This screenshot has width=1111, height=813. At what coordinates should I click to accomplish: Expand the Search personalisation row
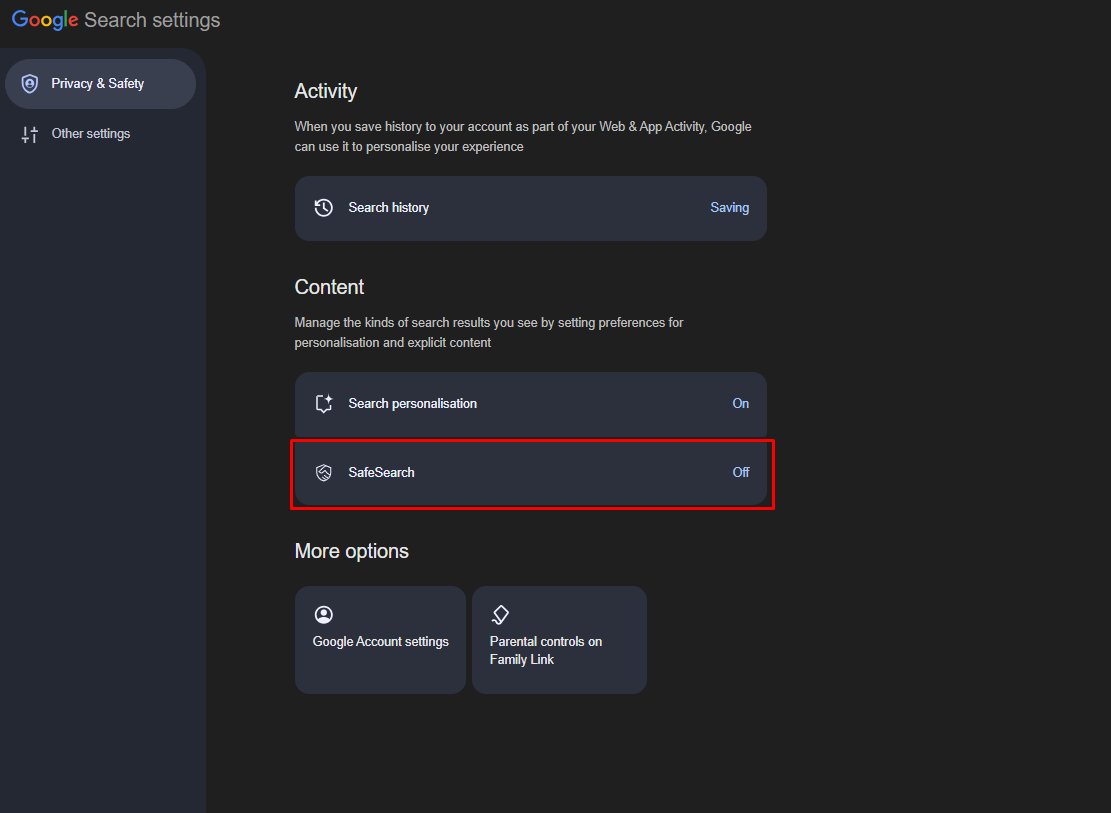click(530, 403)
